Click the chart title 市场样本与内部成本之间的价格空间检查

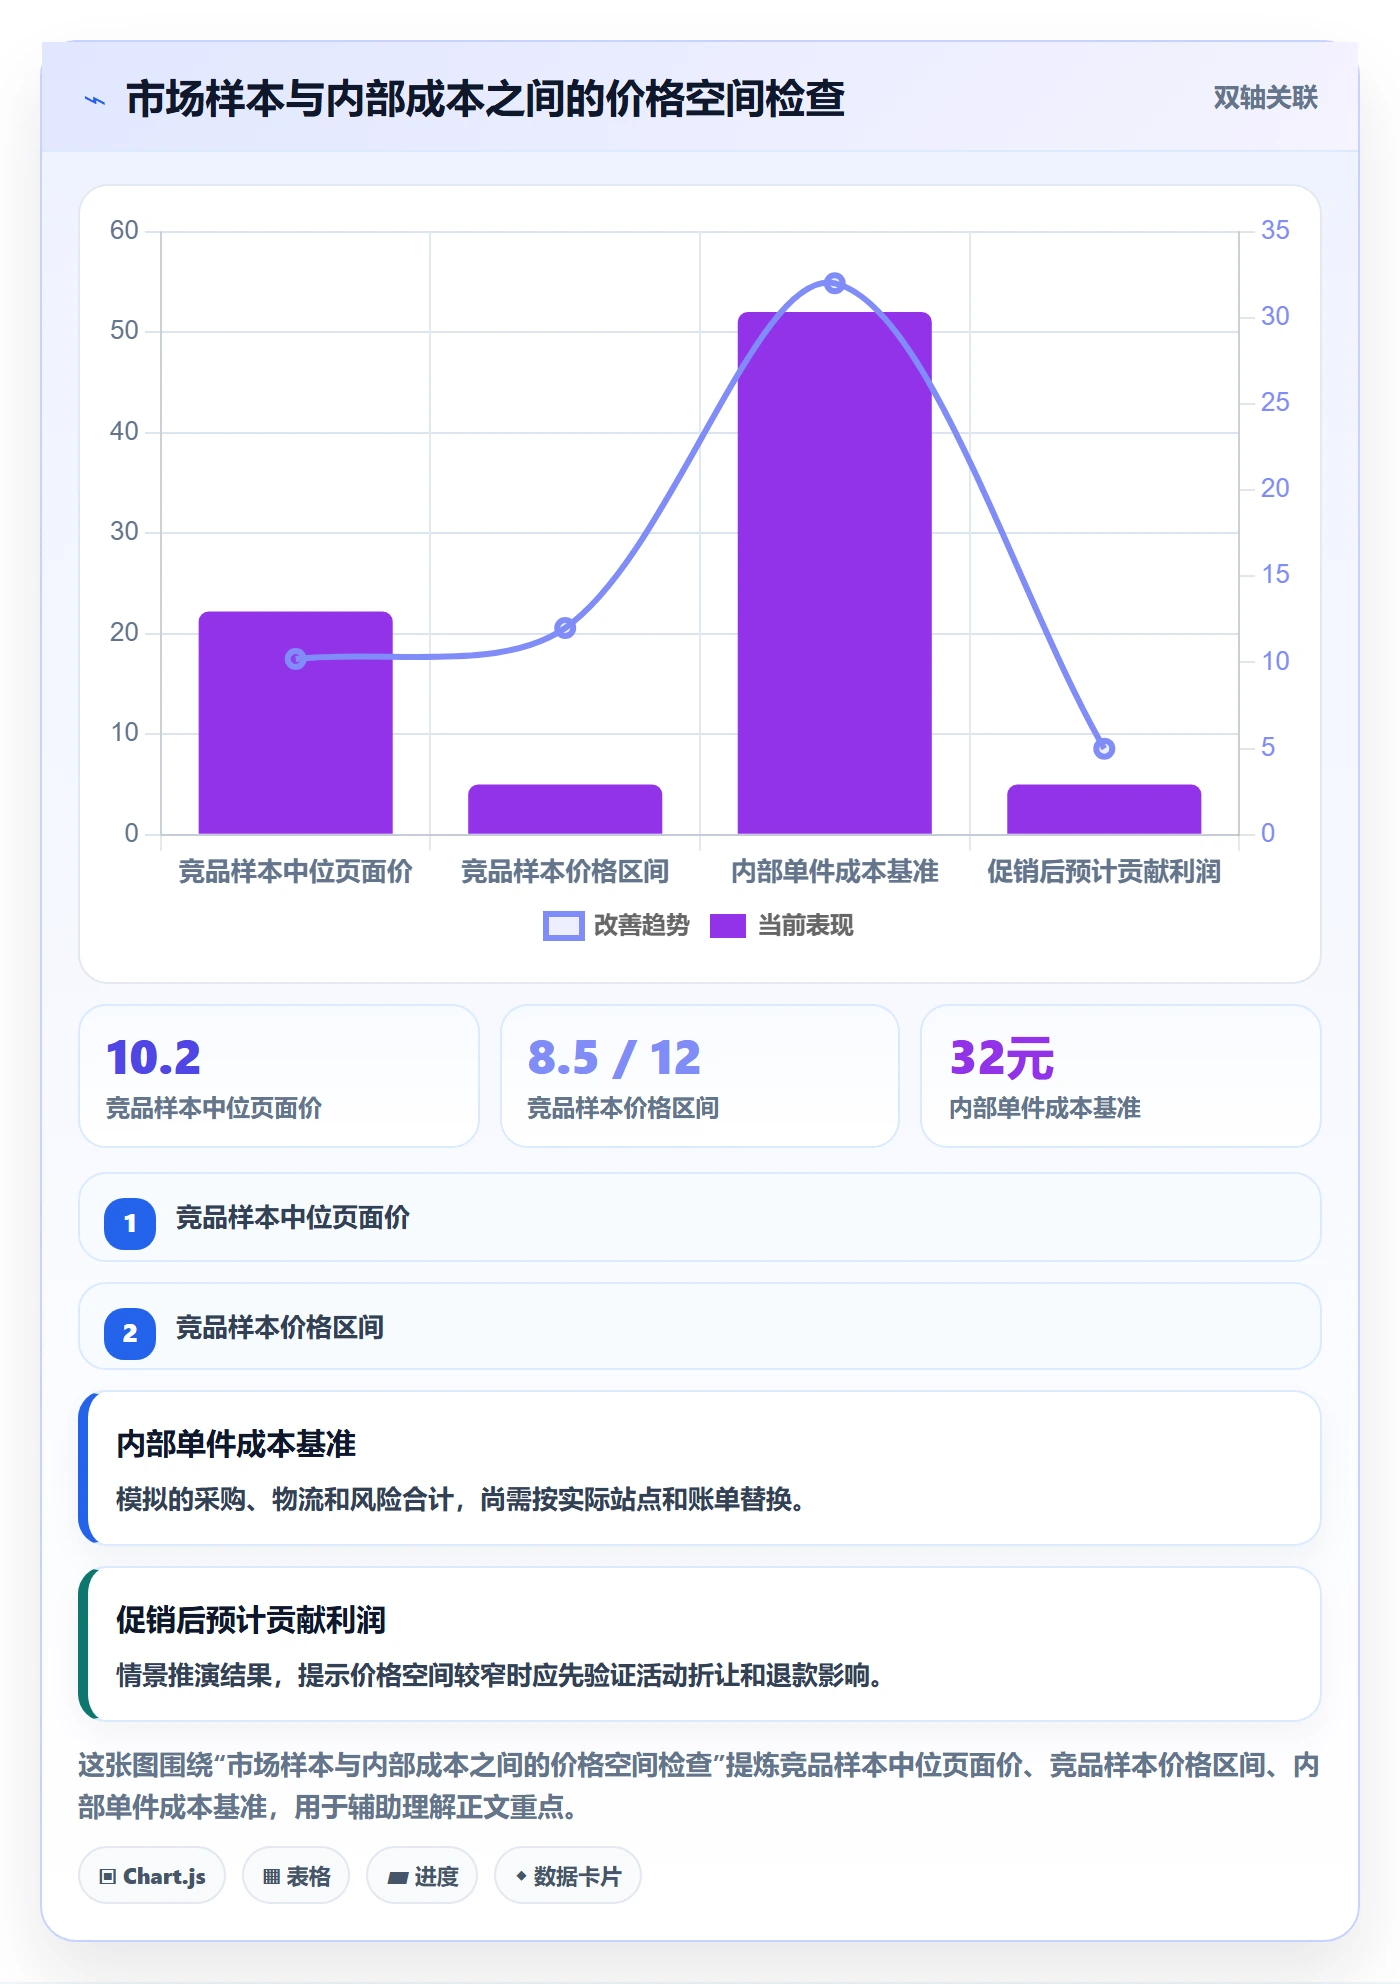coord(485,100)
